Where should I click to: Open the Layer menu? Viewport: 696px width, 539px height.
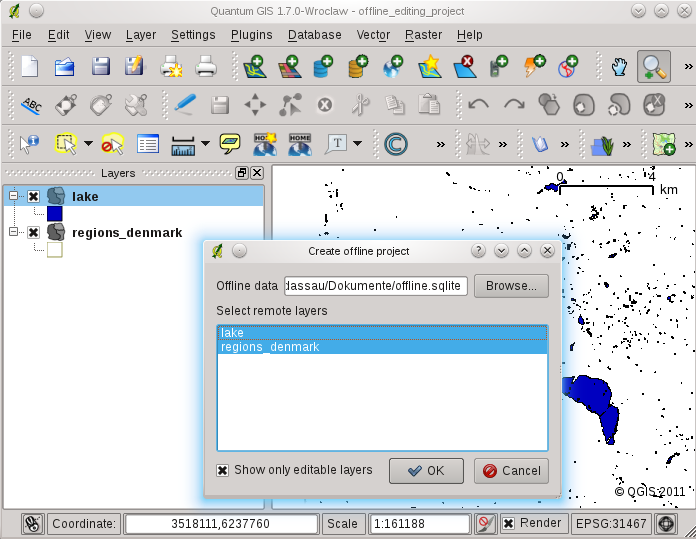(x=141, y=35)
